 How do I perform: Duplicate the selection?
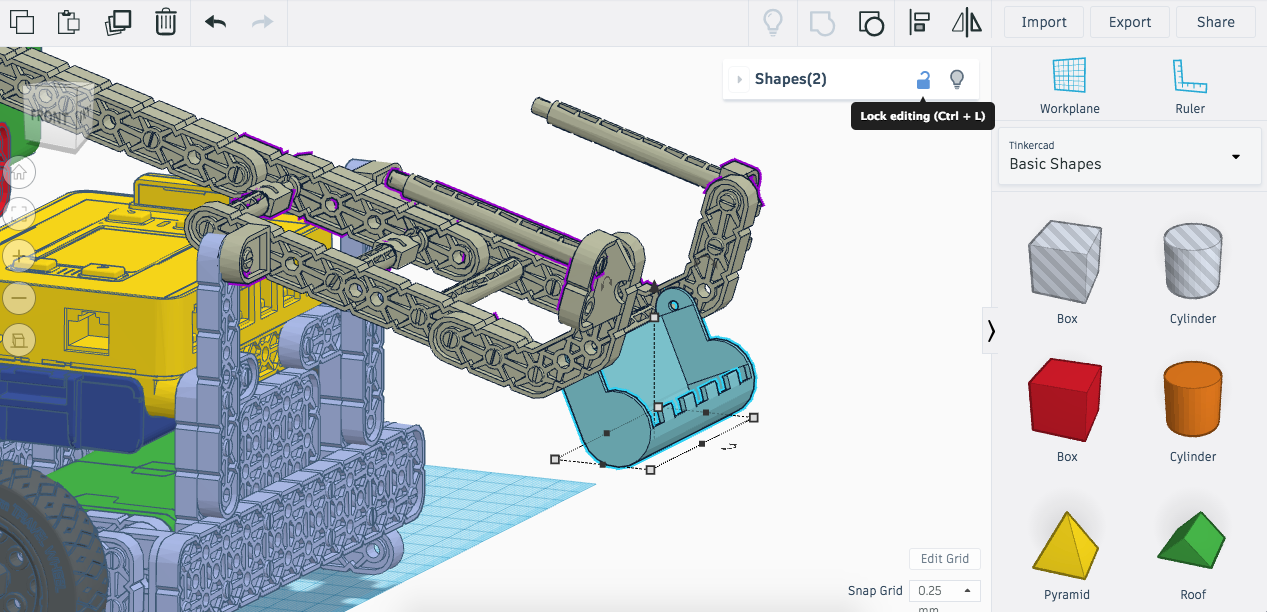(117, 22)
